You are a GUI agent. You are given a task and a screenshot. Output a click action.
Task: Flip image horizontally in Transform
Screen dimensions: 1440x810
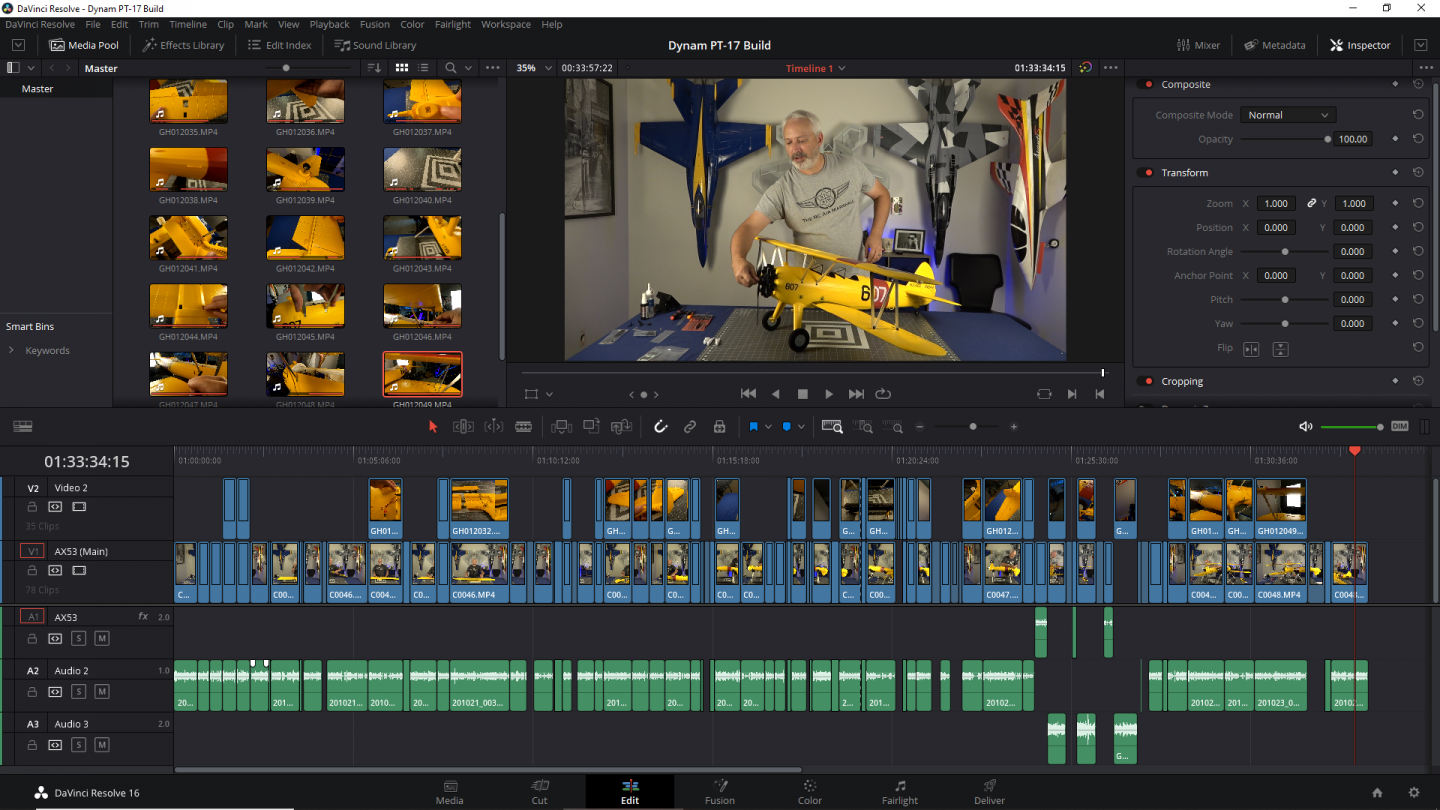point(1251,349)
